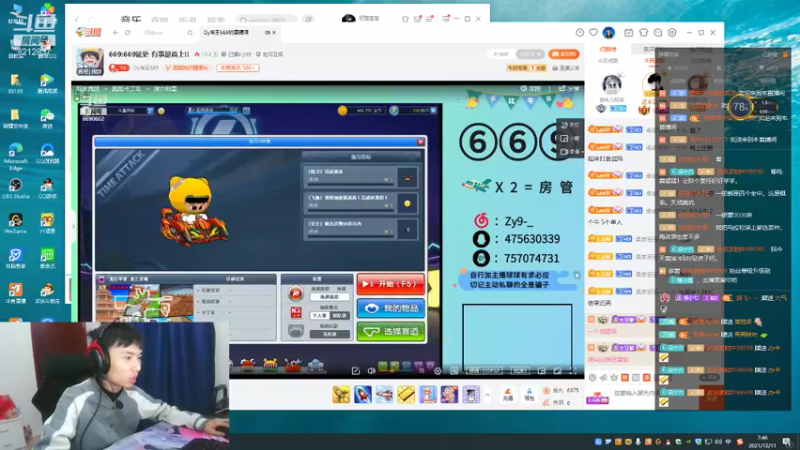Select 个人赛 mode in game settings
This screenshot has width=800, height=450.
(x=319, y=316)
